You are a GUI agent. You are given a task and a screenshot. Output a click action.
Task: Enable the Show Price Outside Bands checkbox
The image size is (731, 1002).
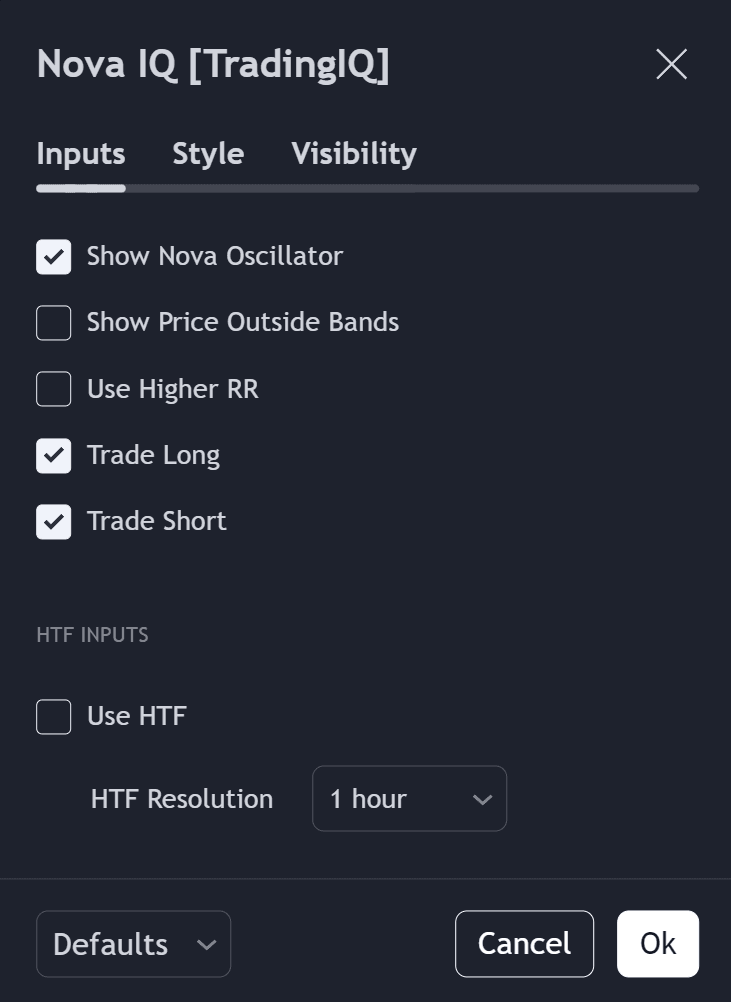(53, 322)
